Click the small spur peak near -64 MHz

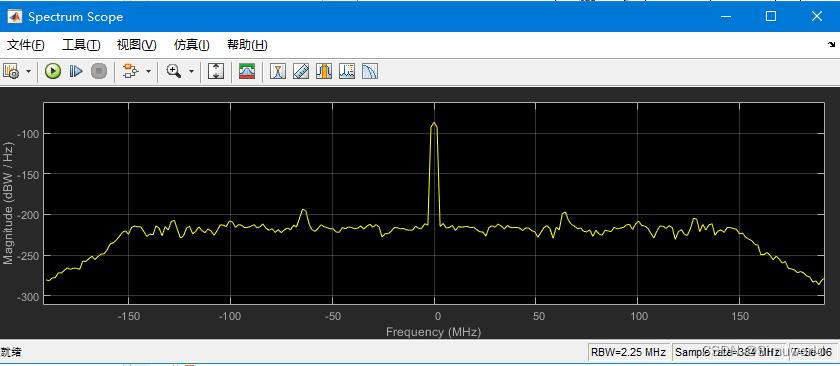pyautogui.click(x=304, y=211)
